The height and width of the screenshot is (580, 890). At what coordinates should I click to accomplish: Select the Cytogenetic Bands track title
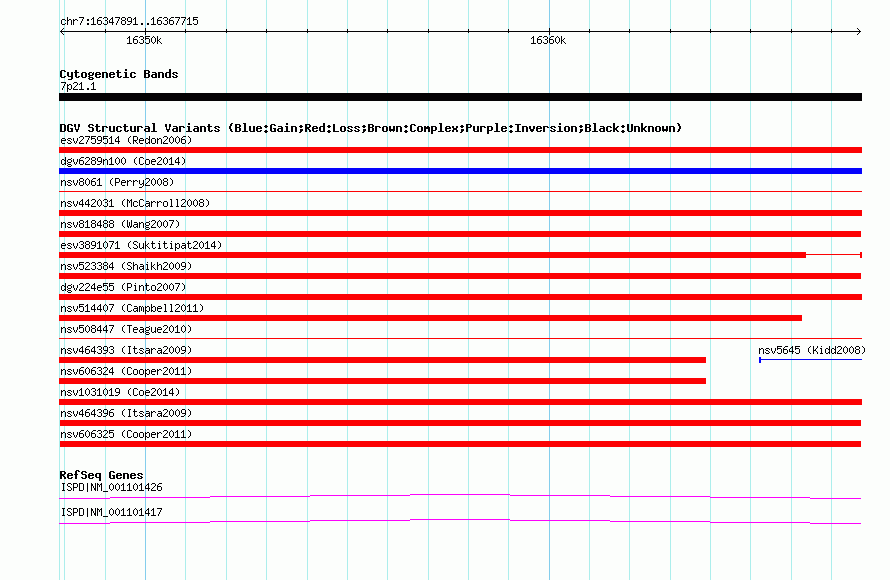[x=119, y=74]
